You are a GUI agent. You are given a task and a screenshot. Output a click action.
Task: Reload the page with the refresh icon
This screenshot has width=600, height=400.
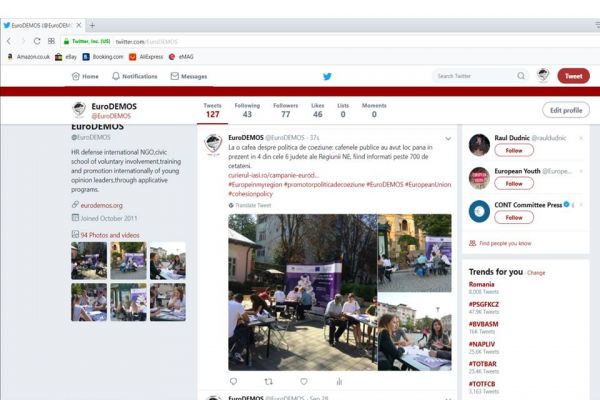coord(37,41)
